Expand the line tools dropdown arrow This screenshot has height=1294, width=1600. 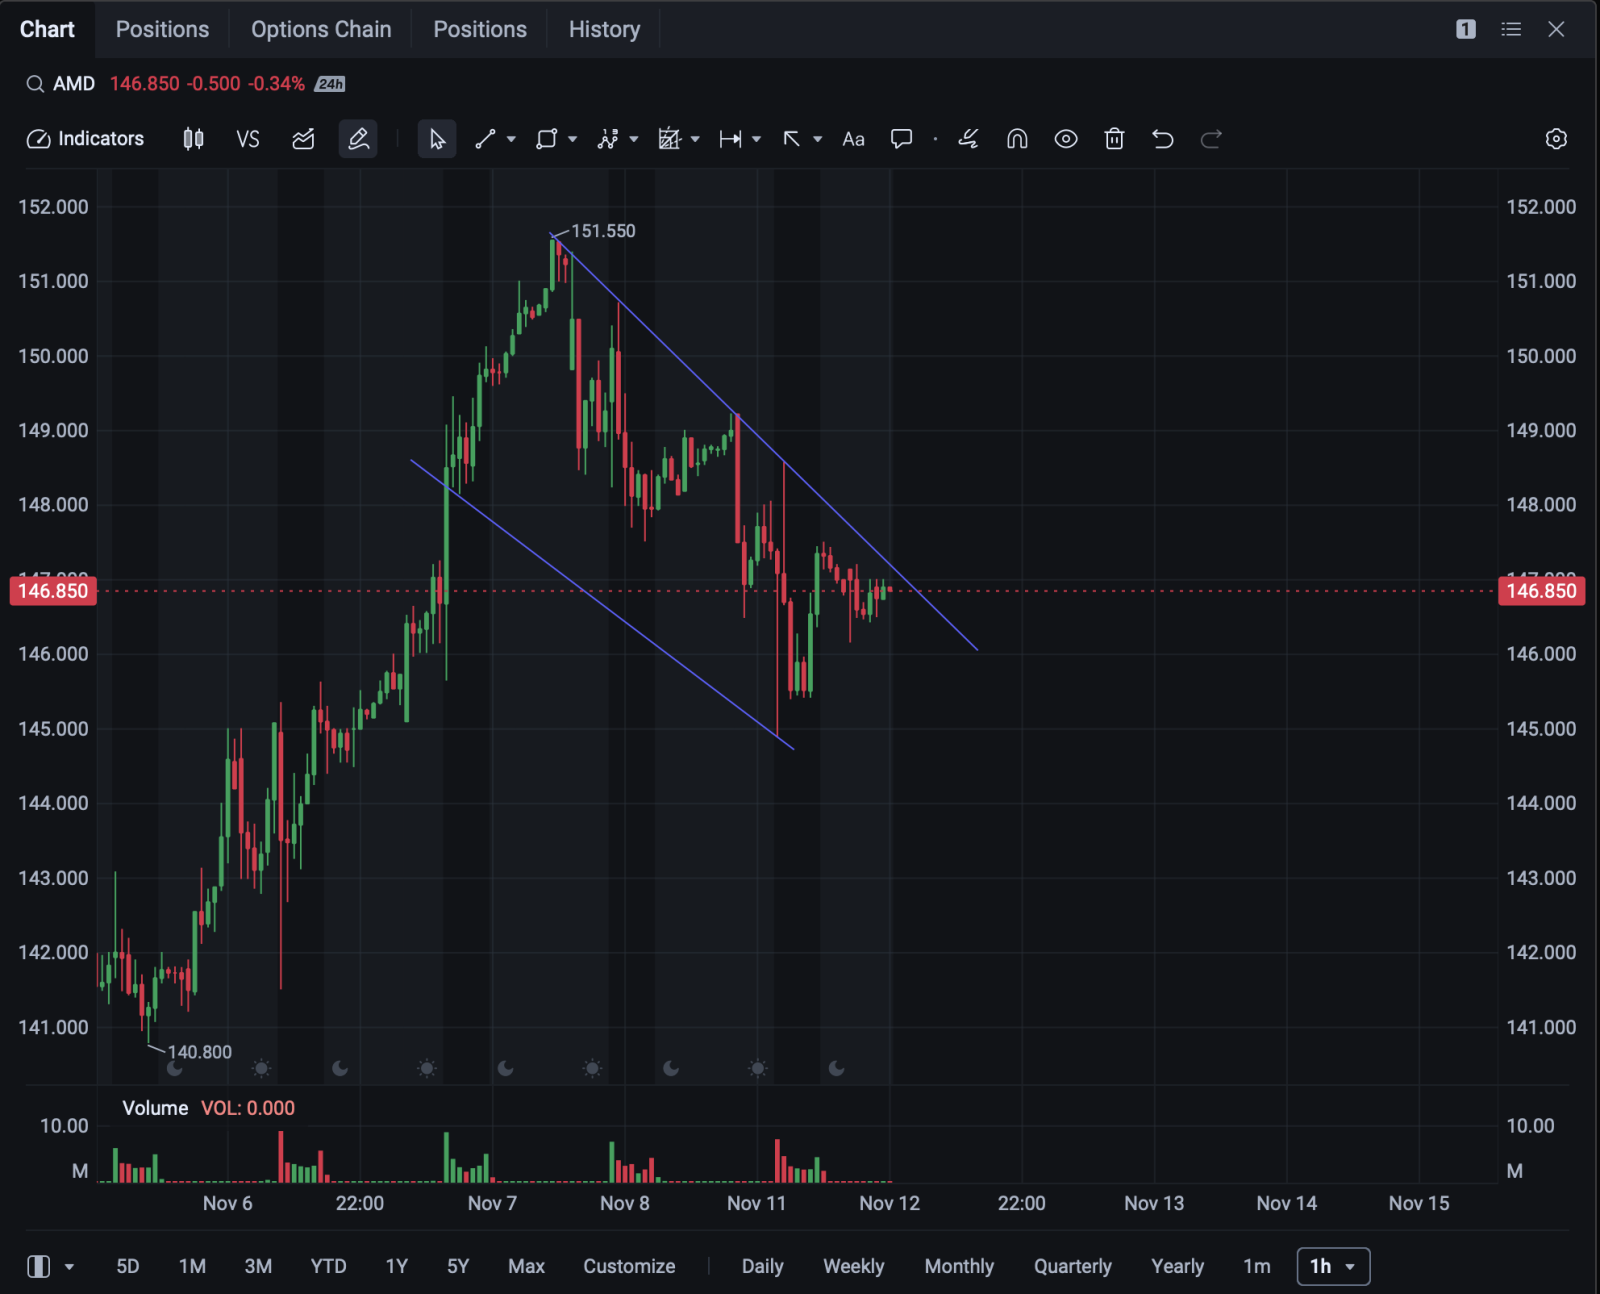(511, 139)
